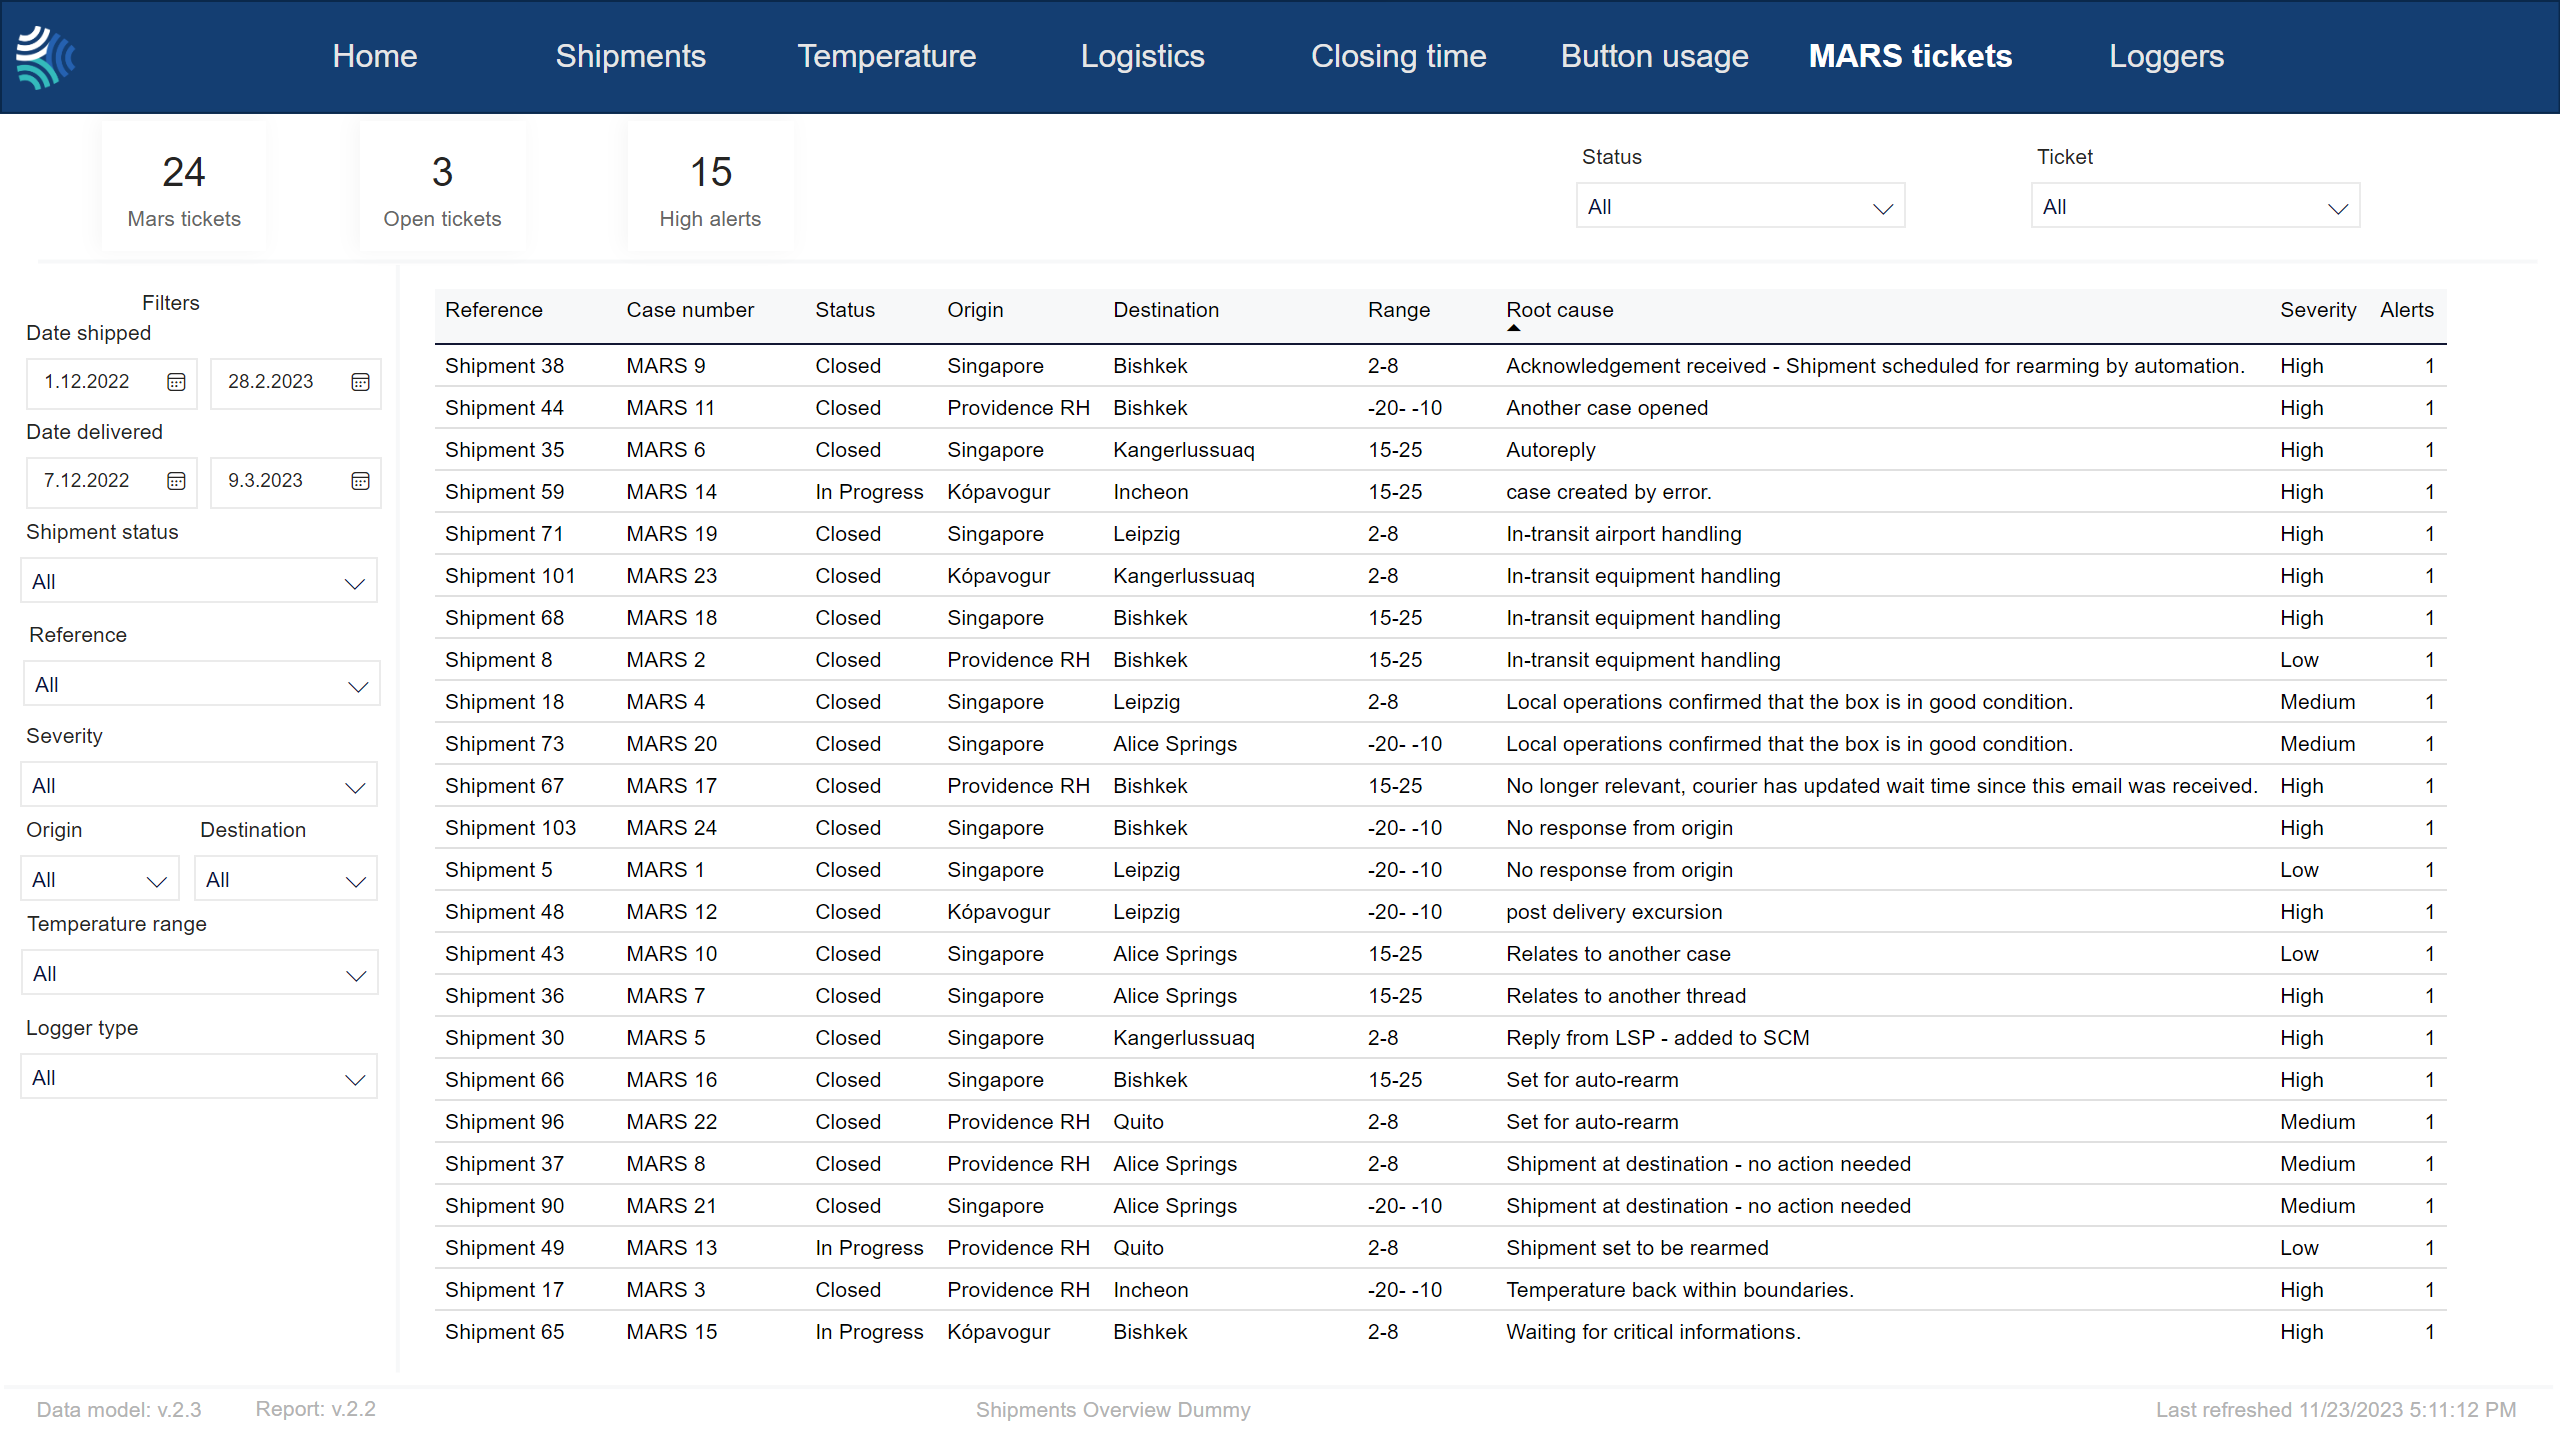Open calendar for Date shipped start 1.12.2022

pyautogui.click(x=176, y=382)
